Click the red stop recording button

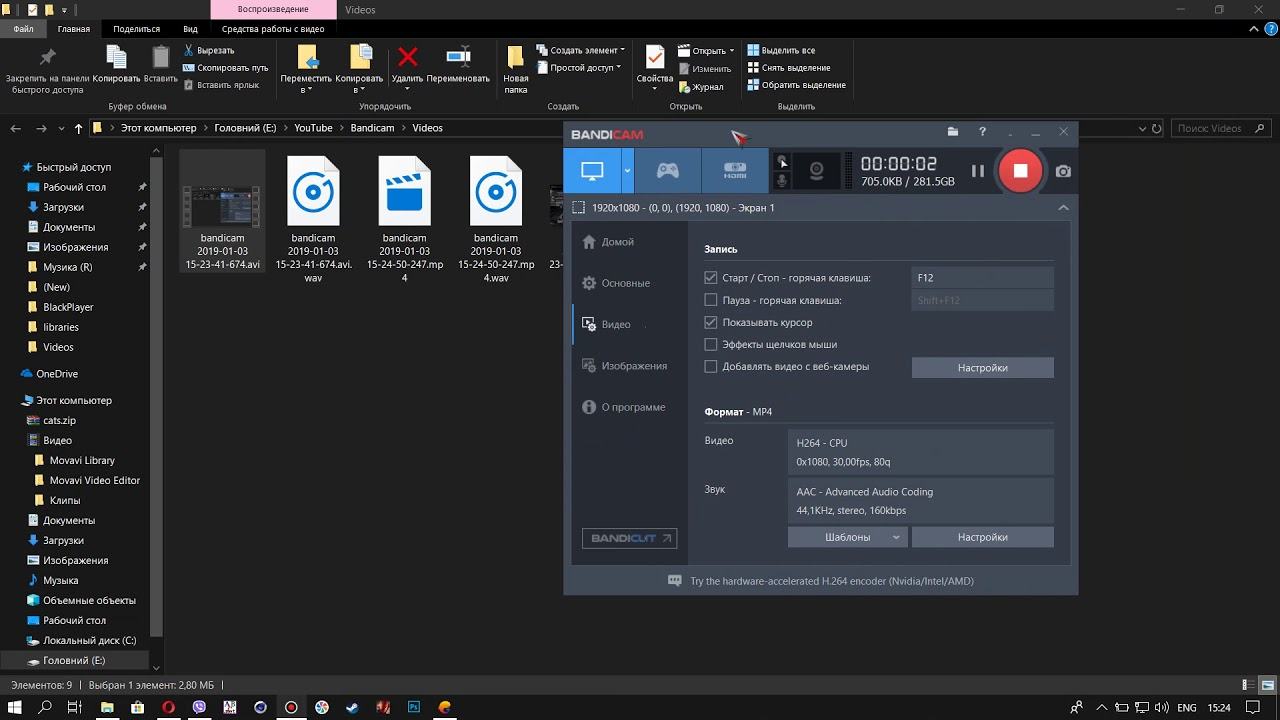click(x=1020, y=170)
